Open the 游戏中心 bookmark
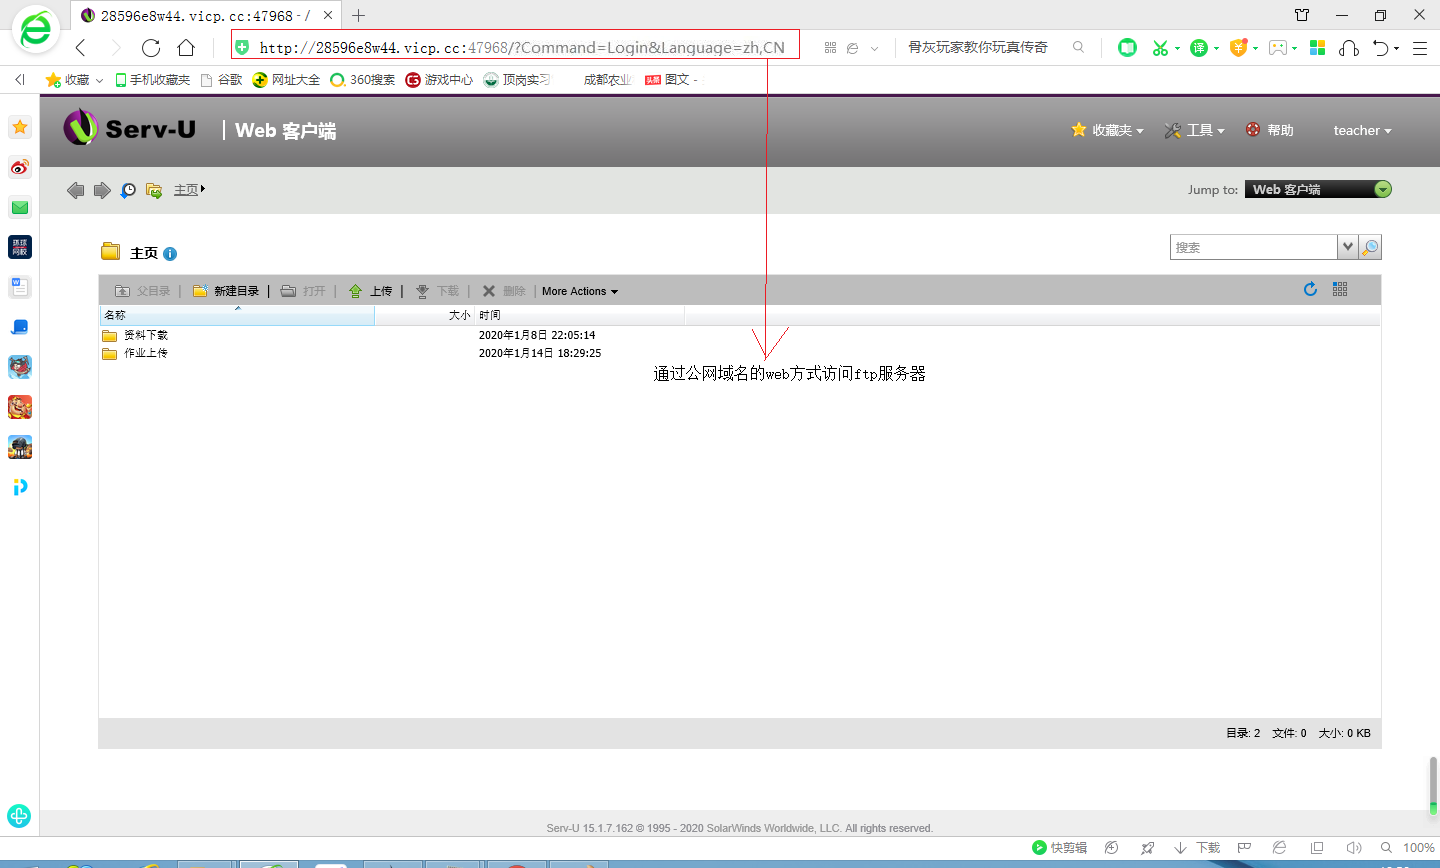 [439, 80]
